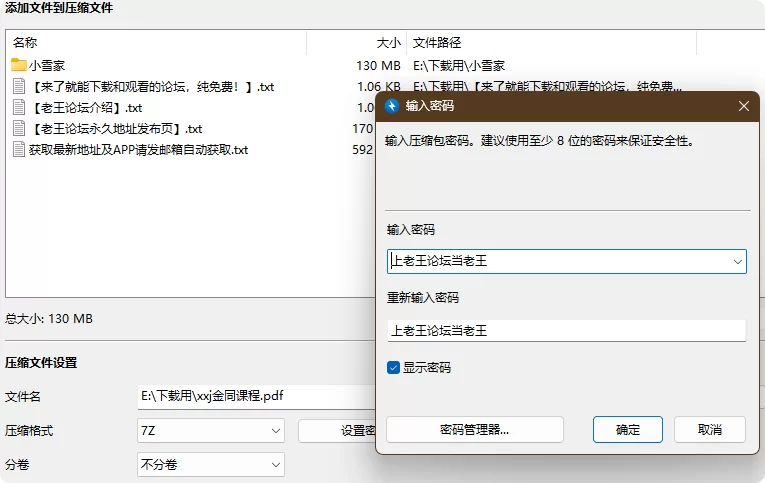
Task: Open the 分卷 不分卷 dropdown
Action: (x=211, y=464)
